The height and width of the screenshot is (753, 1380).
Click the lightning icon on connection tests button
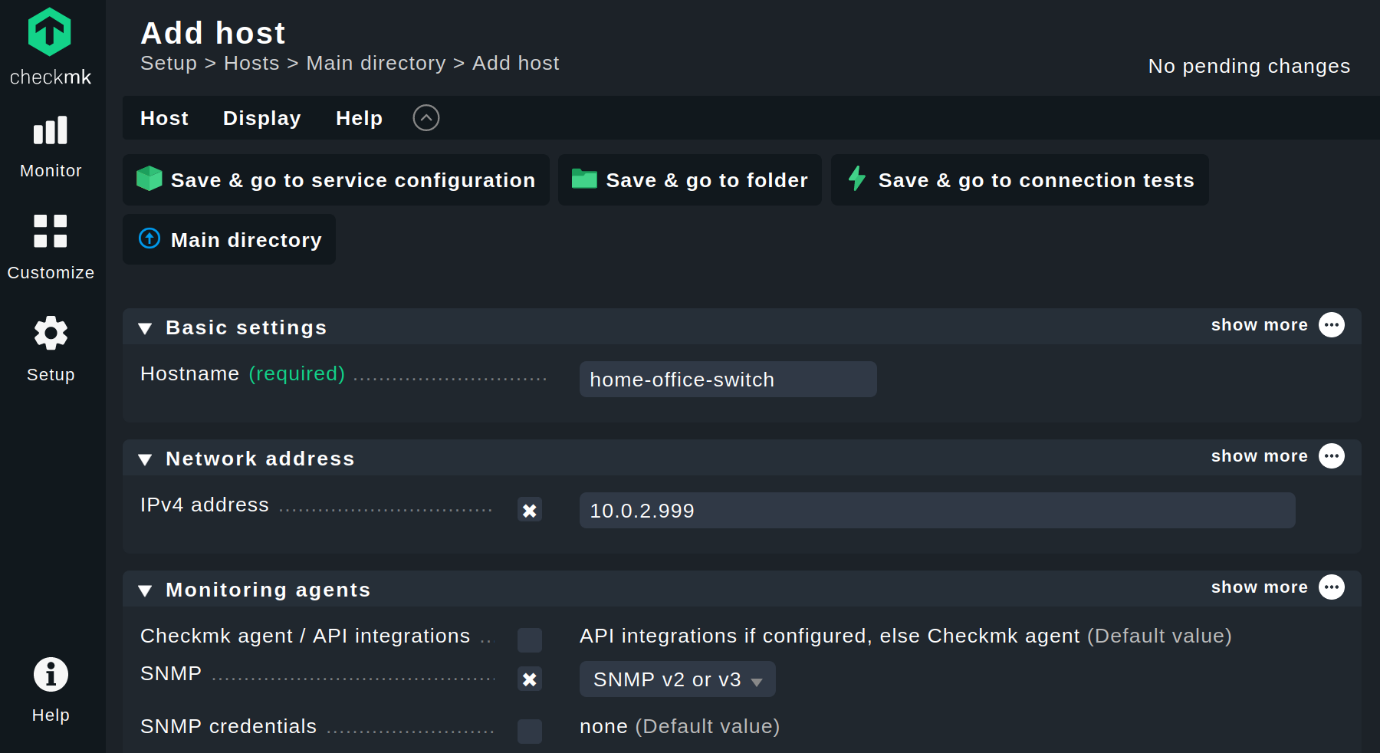click(x=857, y=180)
